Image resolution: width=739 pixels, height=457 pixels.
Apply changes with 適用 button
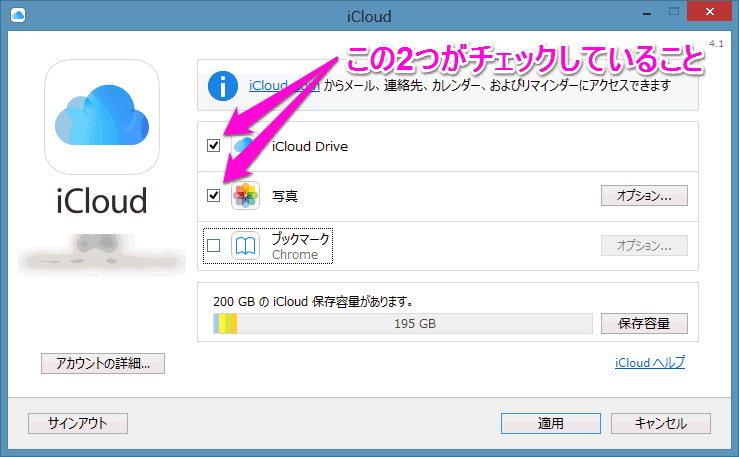coord(550,423)
